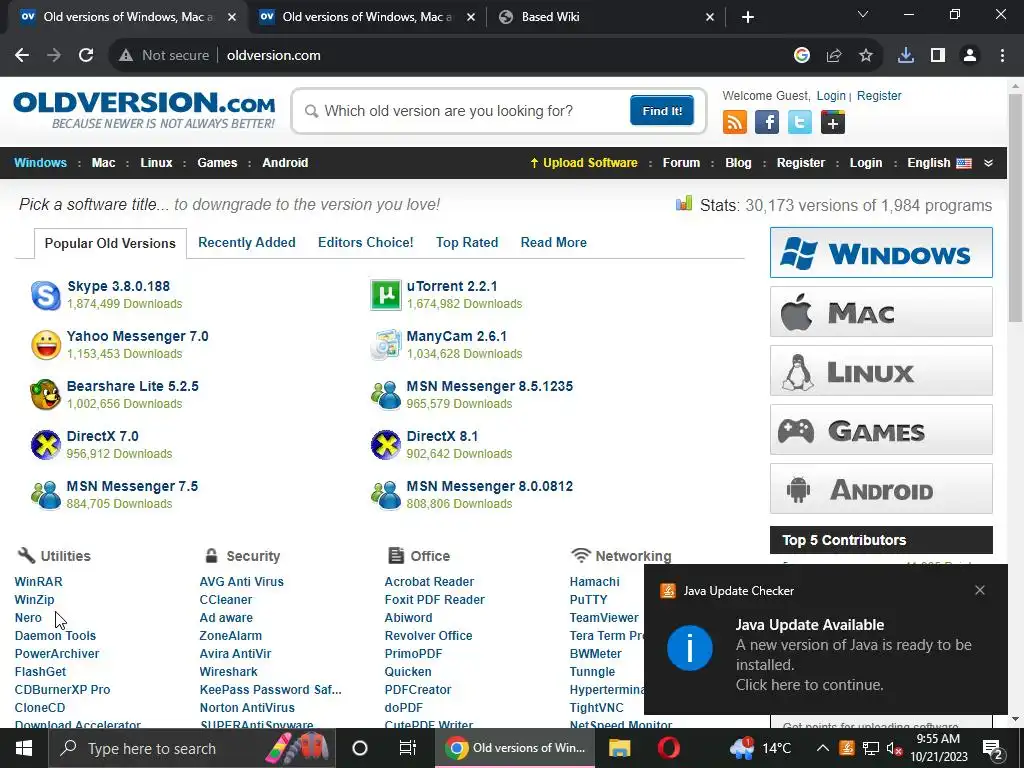Screen dimensions: 1024x768
Task: Click the Find It! button
Action: 662,110
